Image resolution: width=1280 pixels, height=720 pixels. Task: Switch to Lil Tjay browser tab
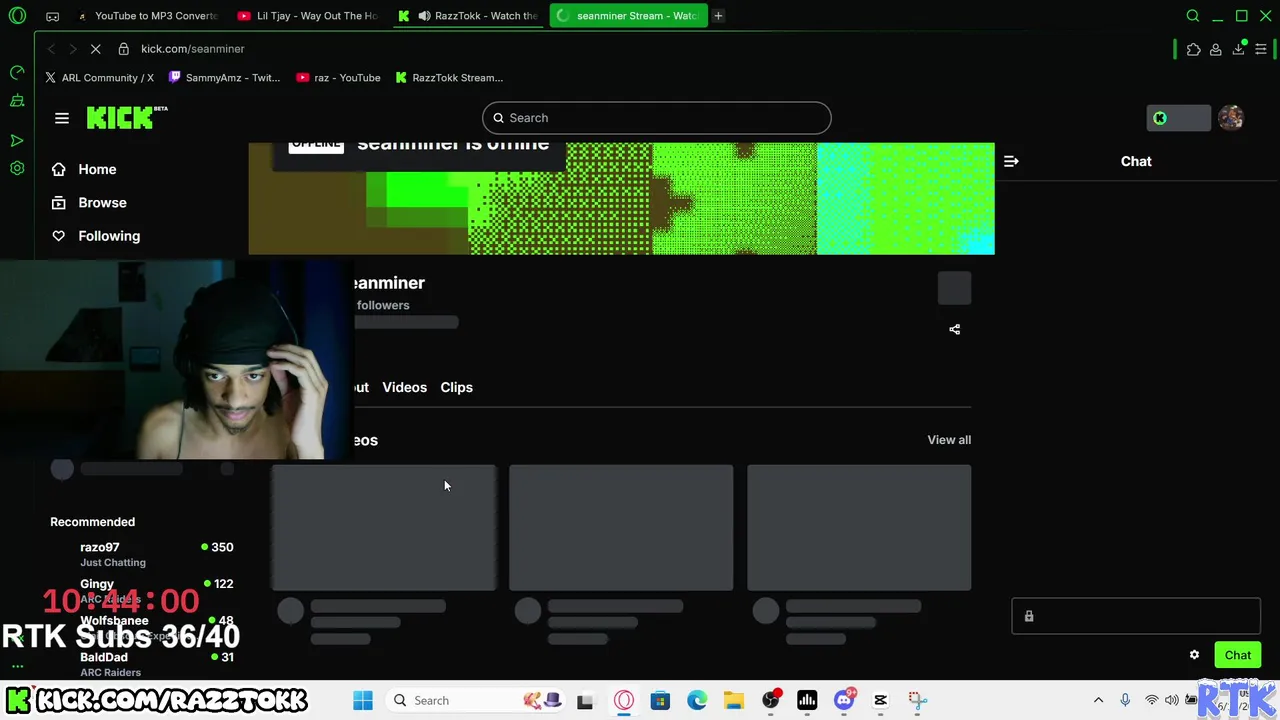(x=309, y=16)
